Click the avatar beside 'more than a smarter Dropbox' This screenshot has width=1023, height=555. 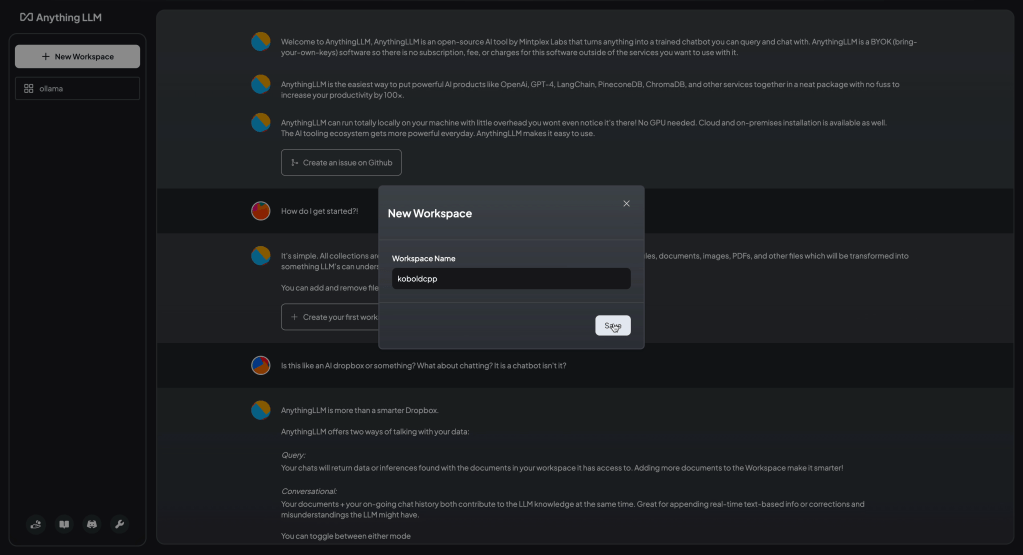[261, 410]
